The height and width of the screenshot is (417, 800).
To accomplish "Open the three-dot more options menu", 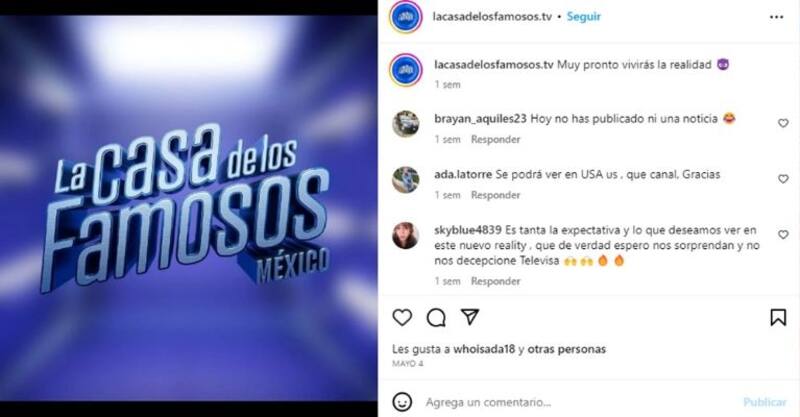I will pos(777,17).
